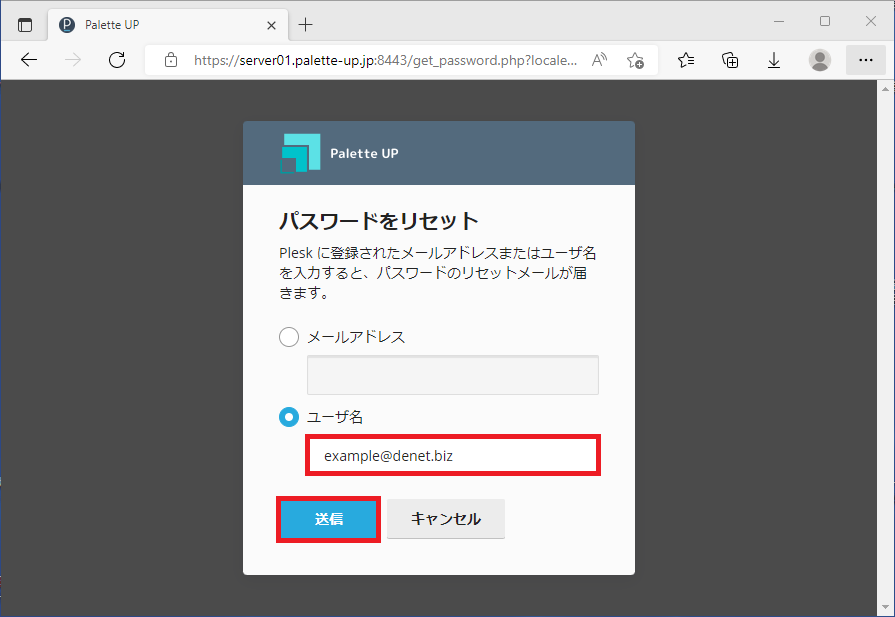Open the Settings and more menu
The height and width of the screenshot is (617, 895).
tap(865, 60)
